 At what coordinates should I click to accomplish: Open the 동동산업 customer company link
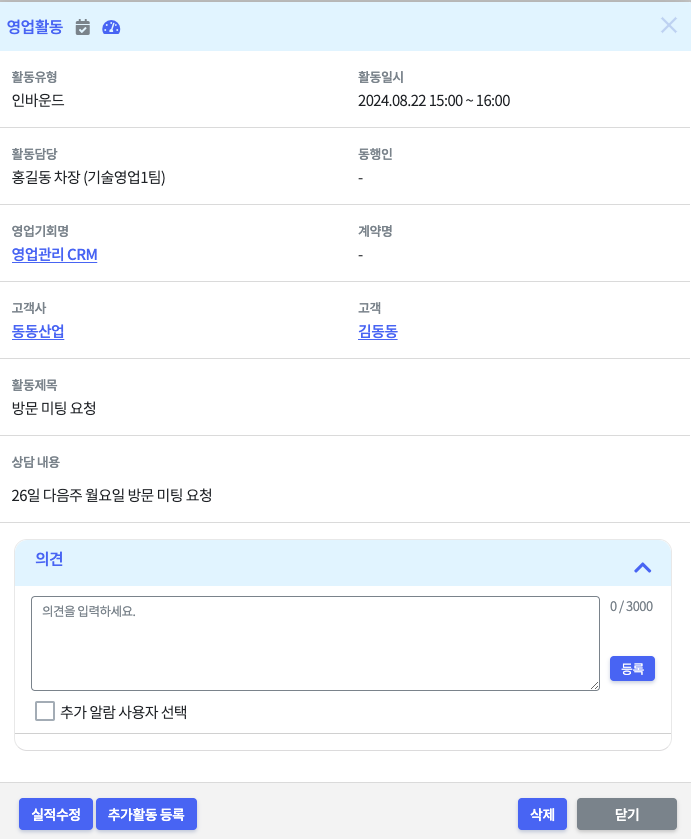[38, 332]
